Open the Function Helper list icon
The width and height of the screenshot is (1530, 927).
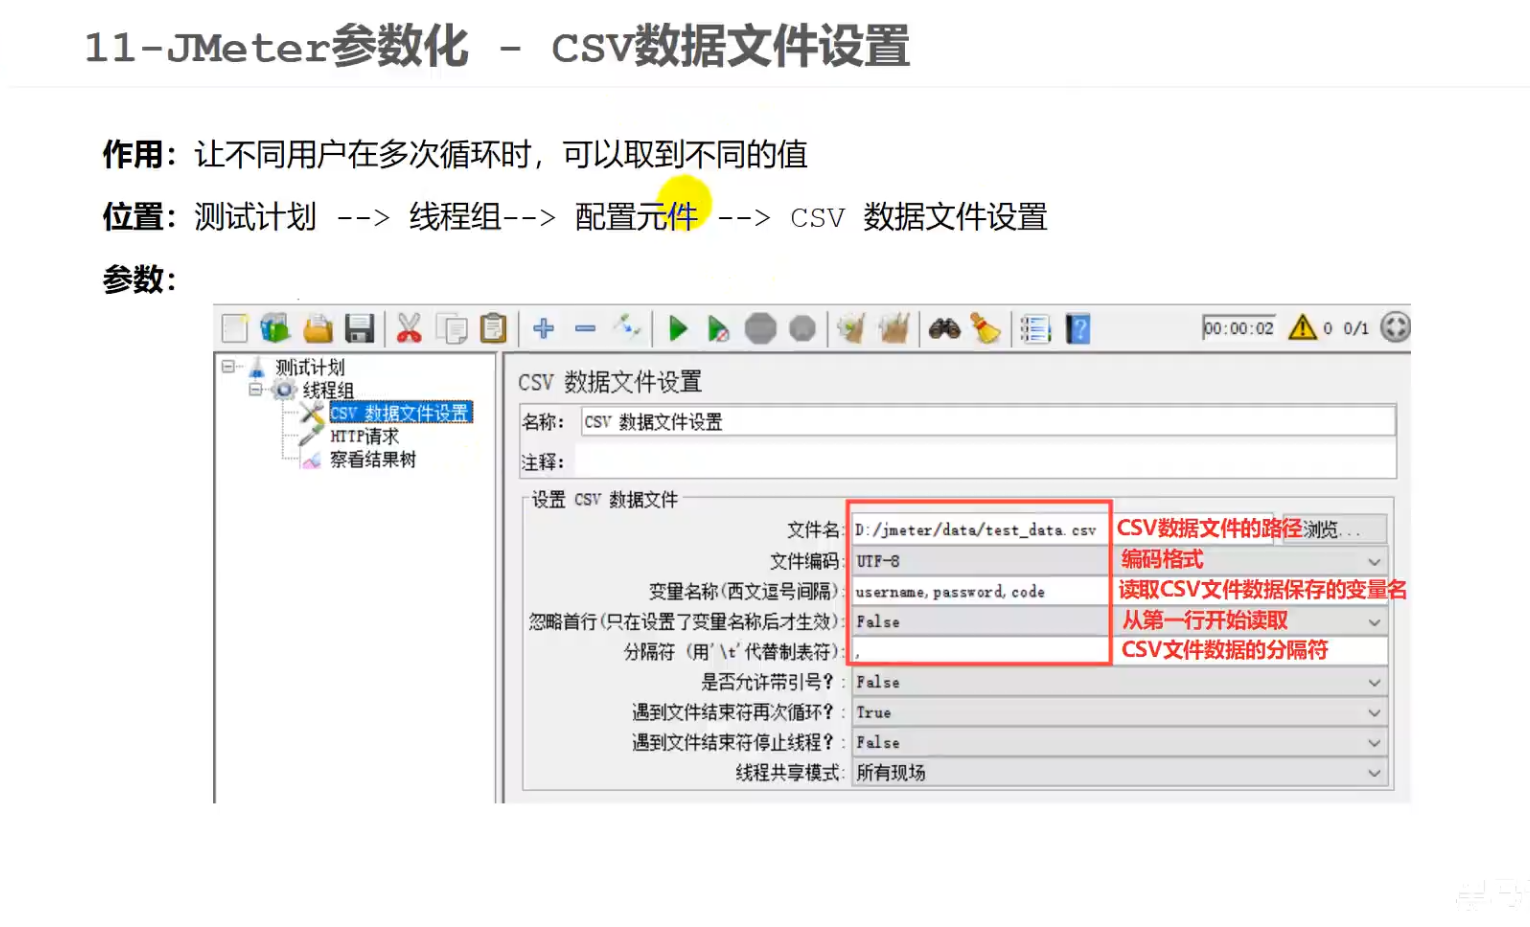[x=1035, y=328]
